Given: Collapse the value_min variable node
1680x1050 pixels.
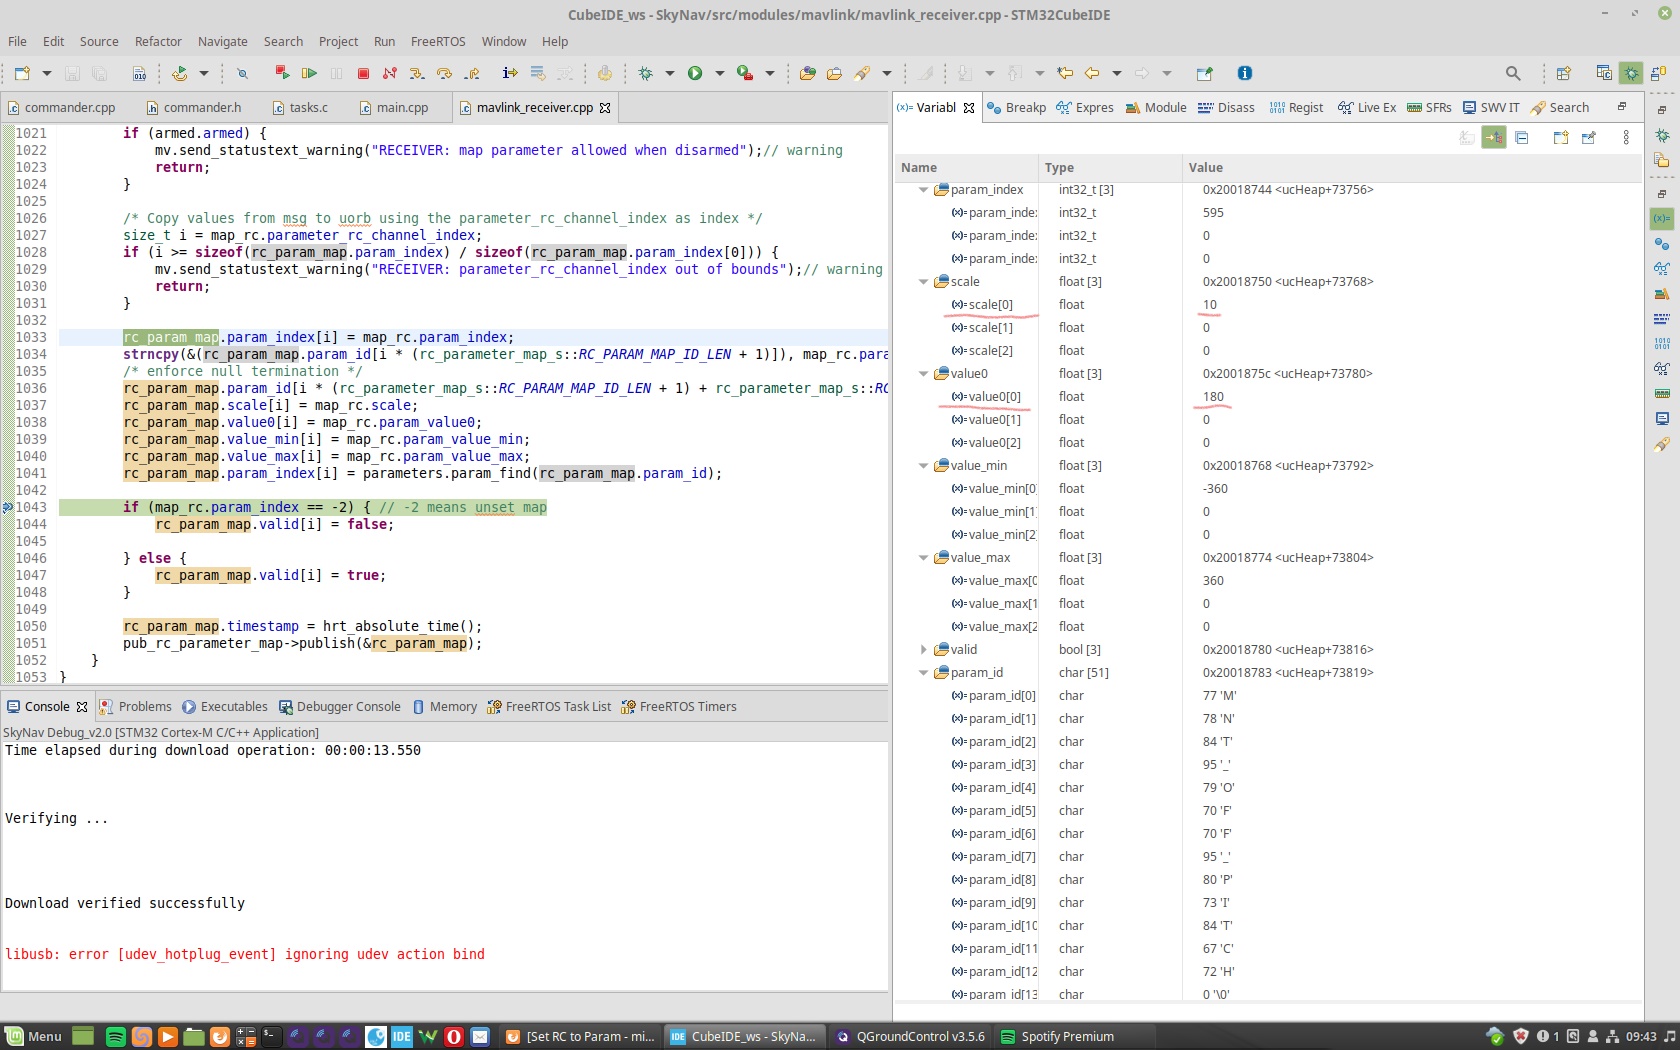Looking at the screenshot, I should pos(923,465).
